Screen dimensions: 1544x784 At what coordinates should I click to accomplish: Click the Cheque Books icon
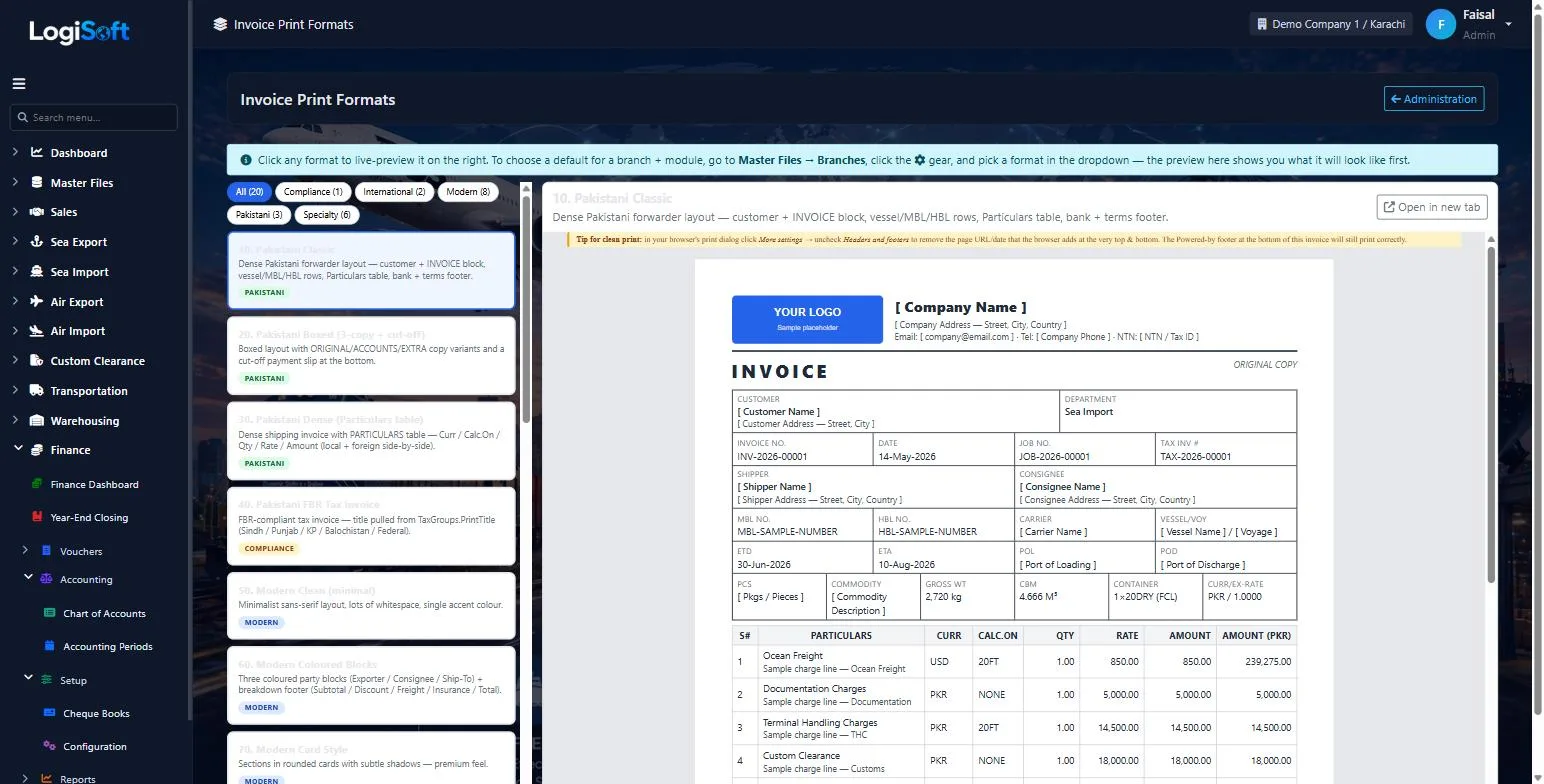(x=49, y=713)
